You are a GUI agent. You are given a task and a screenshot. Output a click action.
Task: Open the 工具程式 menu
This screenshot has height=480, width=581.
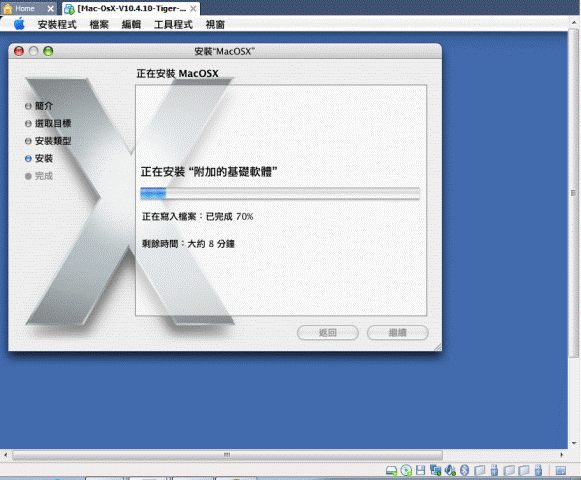173,25
